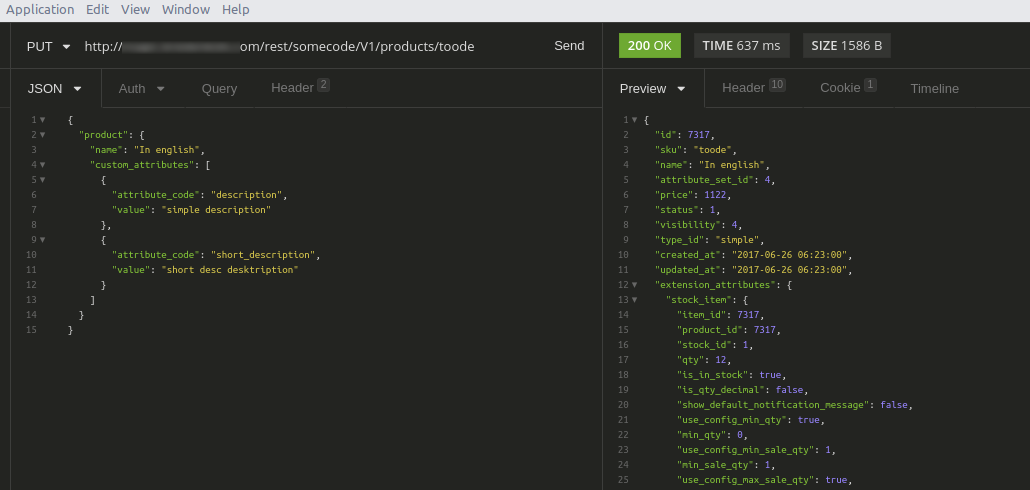Open the Preview mode dropdown

pos(653,89)
